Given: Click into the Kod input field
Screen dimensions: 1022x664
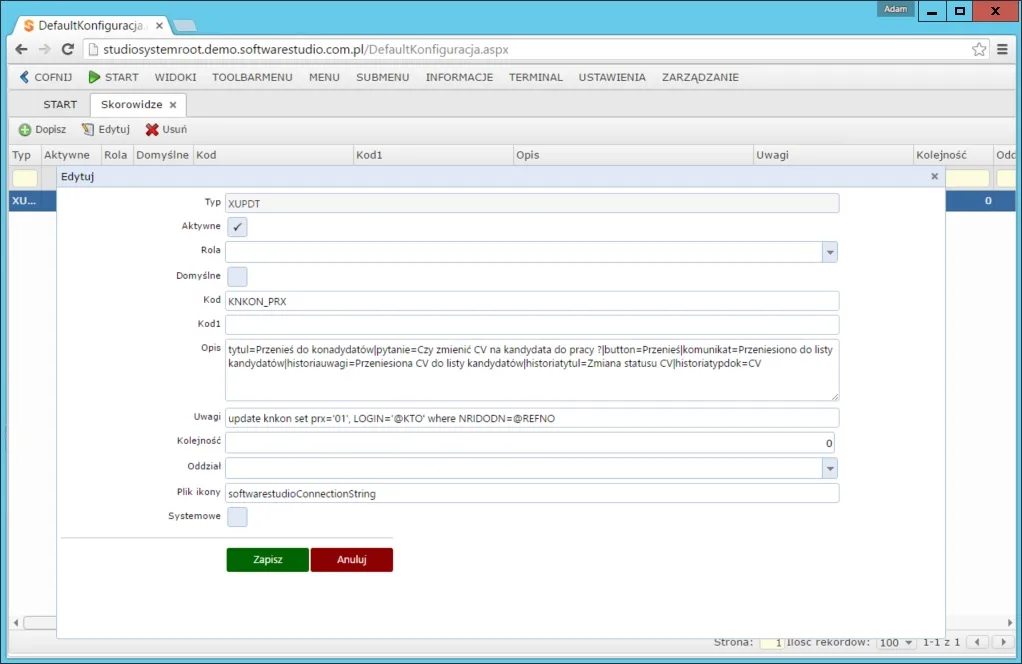Looking at the screenshot, I should coord(532,302).
